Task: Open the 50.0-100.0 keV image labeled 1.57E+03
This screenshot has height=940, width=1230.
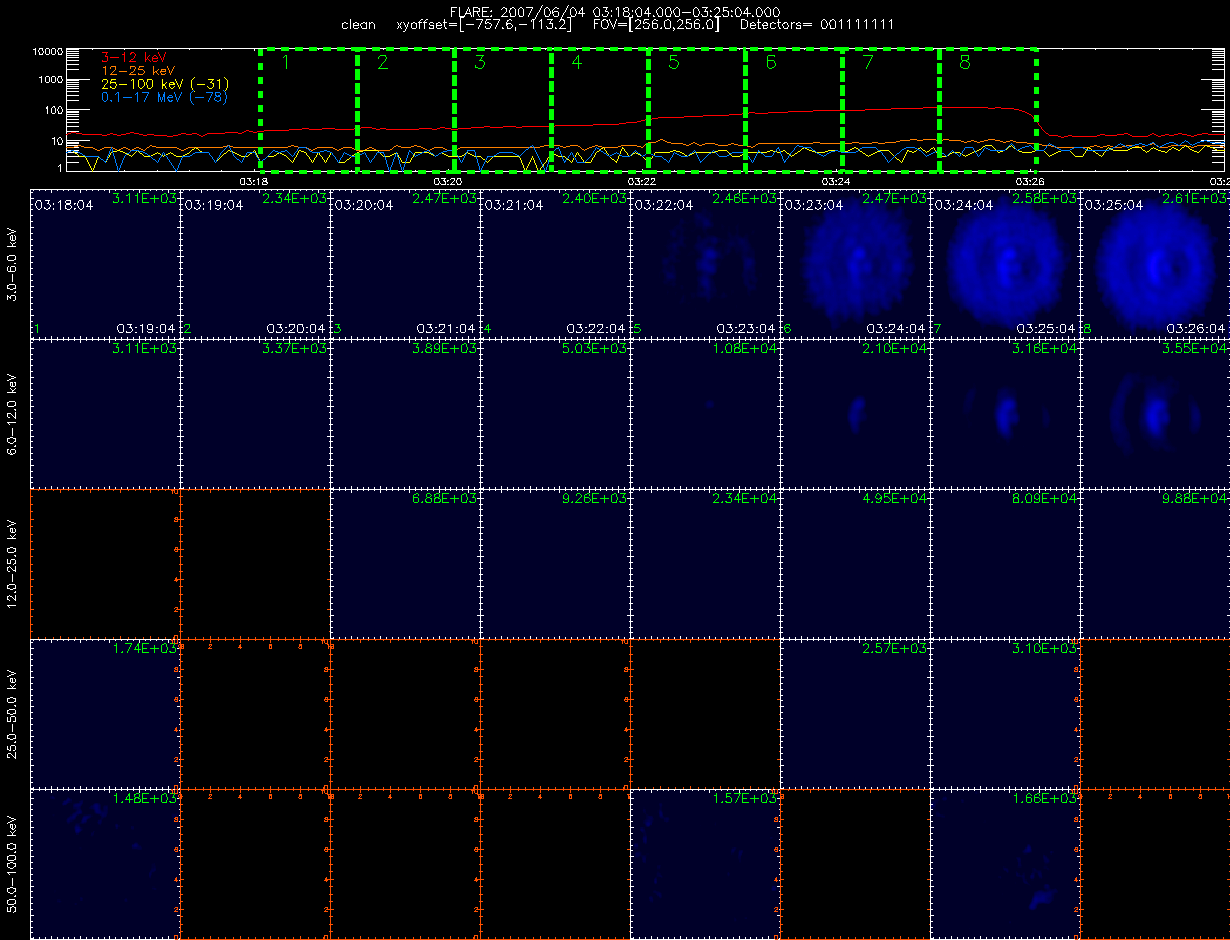Action: (x=705, y=863)
